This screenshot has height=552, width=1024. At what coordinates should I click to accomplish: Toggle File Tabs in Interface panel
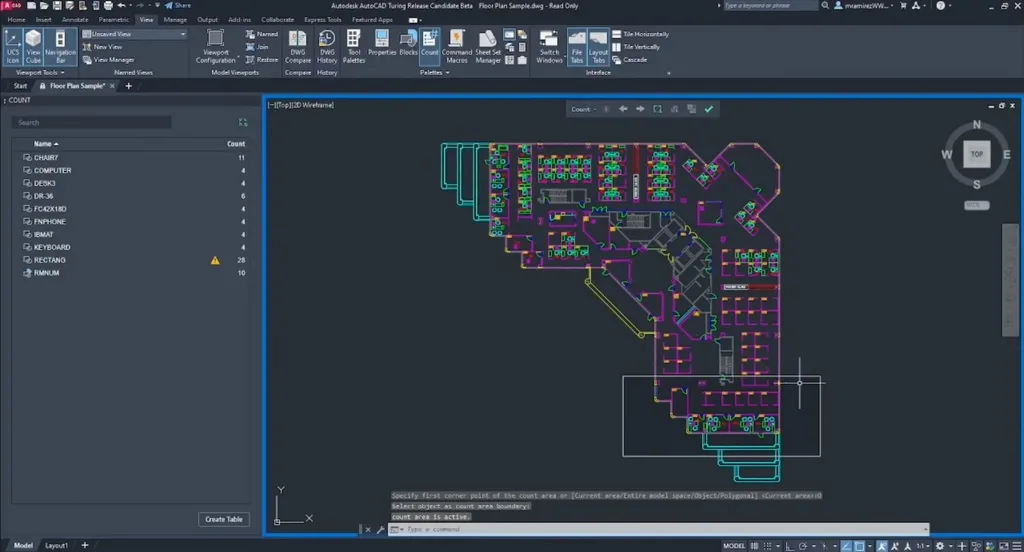(577, 46)
